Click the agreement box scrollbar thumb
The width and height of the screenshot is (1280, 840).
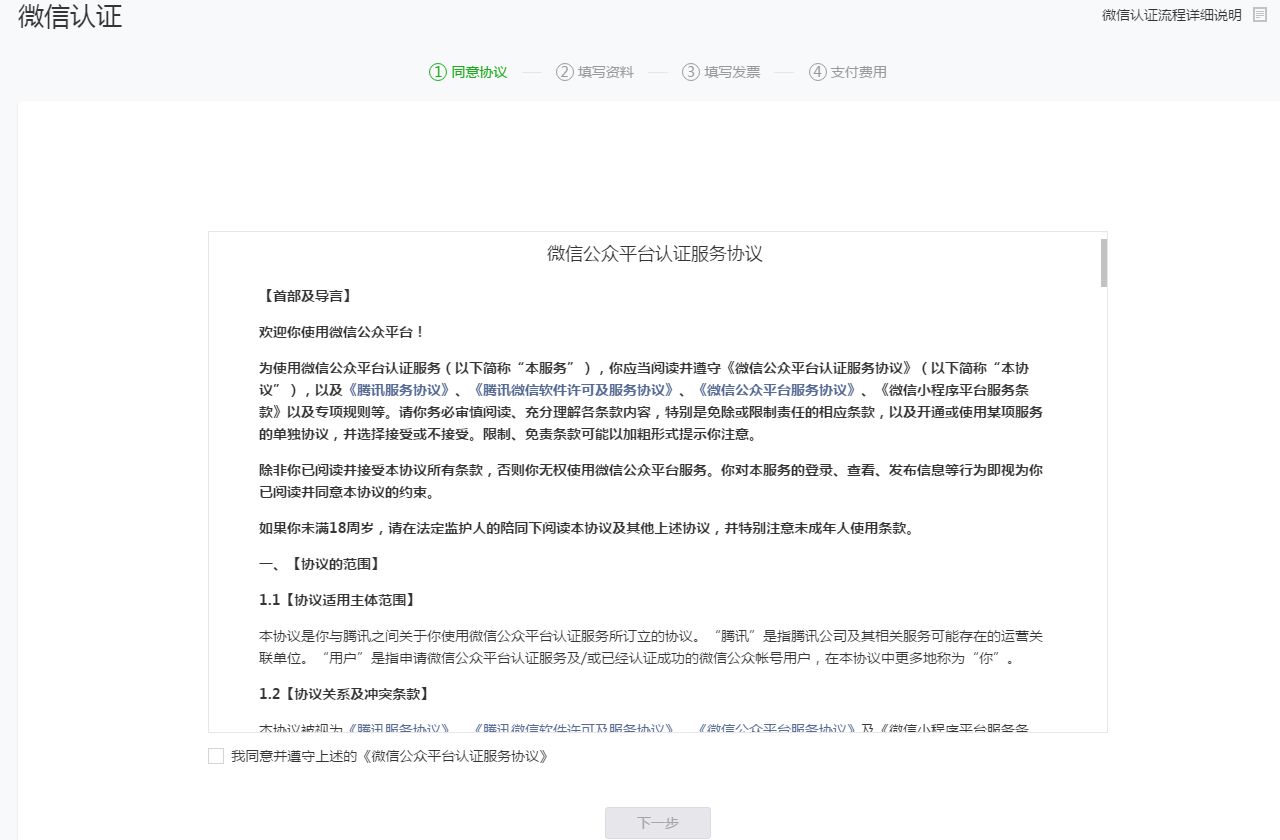point(1104,262)
